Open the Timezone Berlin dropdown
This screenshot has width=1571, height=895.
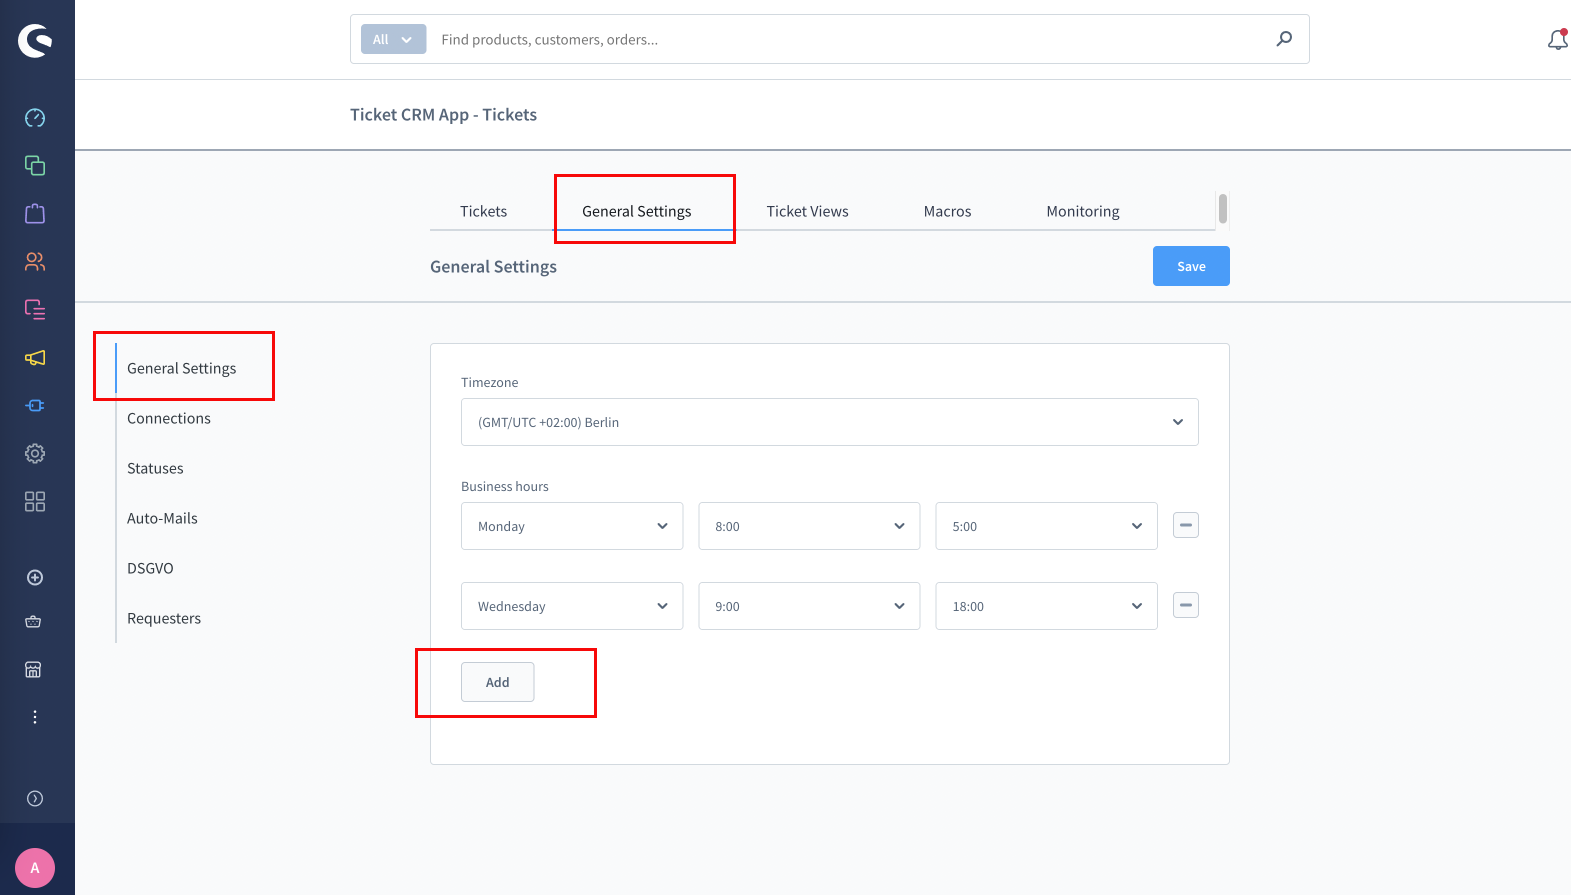click(x=830, y=422)
